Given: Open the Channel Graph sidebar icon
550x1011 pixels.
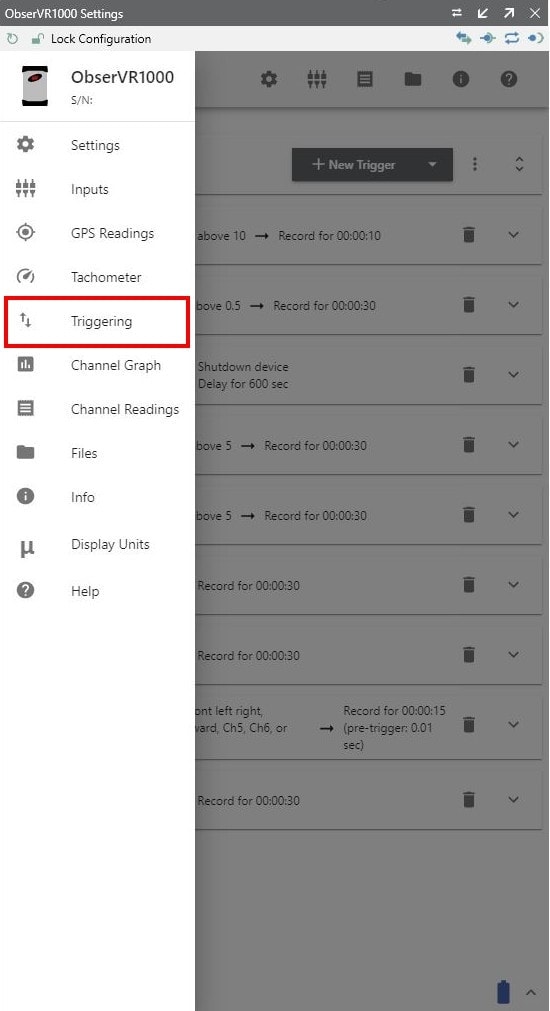Looking at the screenshot, I should tap(25, 364).
